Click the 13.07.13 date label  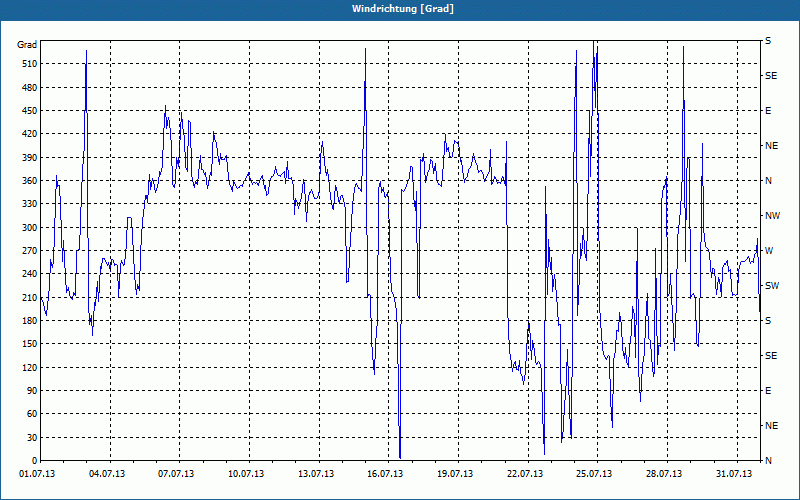point(316,474)
